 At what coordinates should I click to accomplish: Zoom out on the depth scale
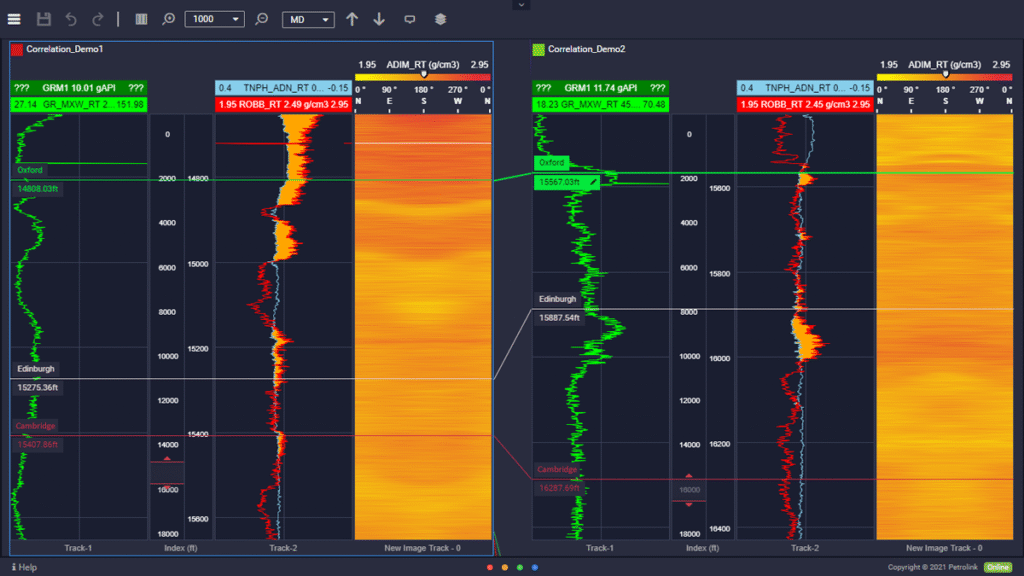262,19
